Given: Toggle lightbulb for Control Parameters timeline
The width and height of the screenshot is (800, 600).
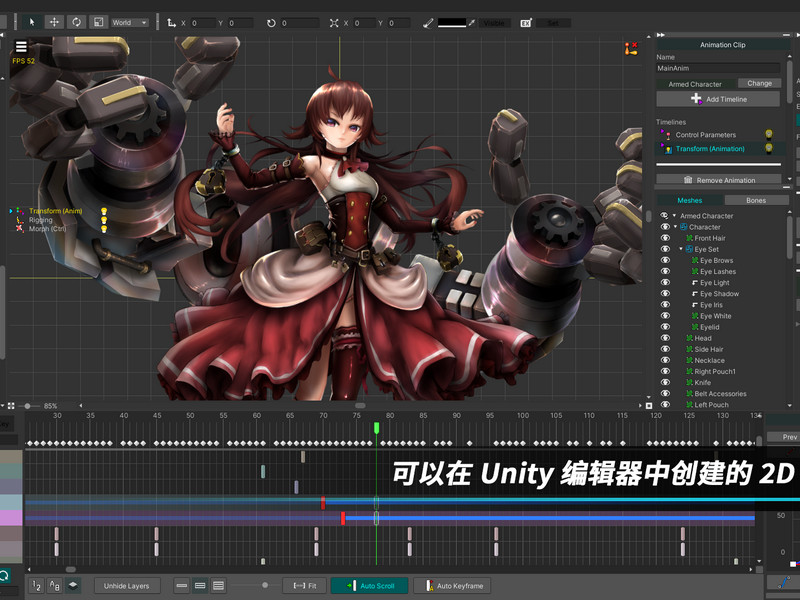Looking at the screenshot, I should 769,134.
